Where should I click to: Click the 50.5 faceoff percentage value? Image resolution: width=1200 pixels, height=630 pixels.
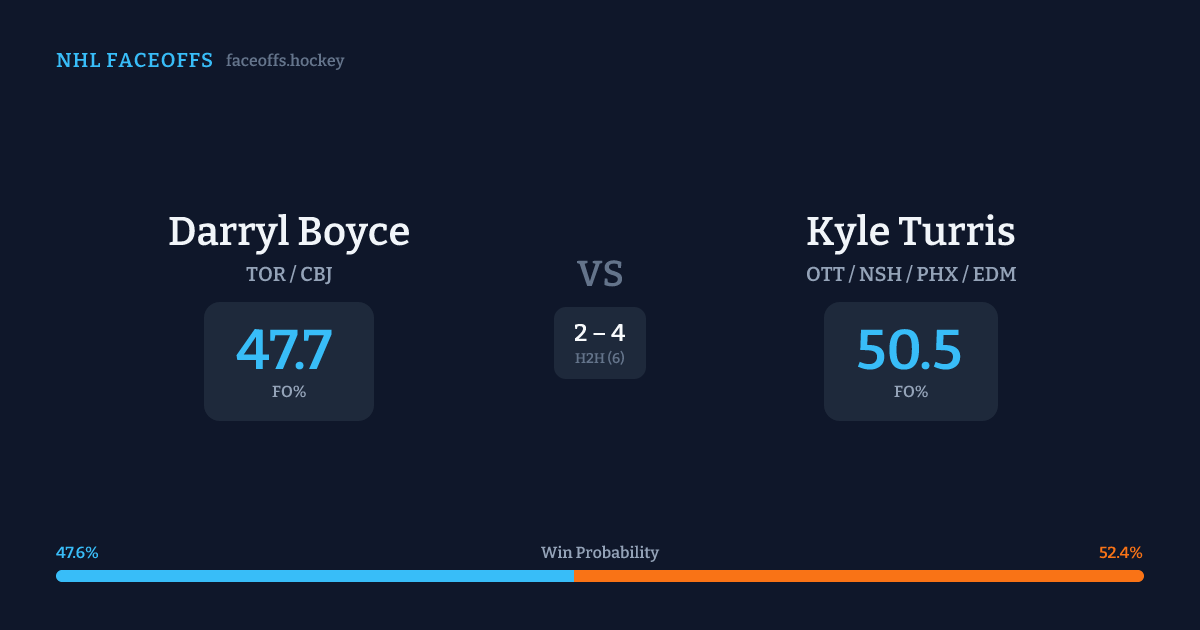[x=909, y=350]
